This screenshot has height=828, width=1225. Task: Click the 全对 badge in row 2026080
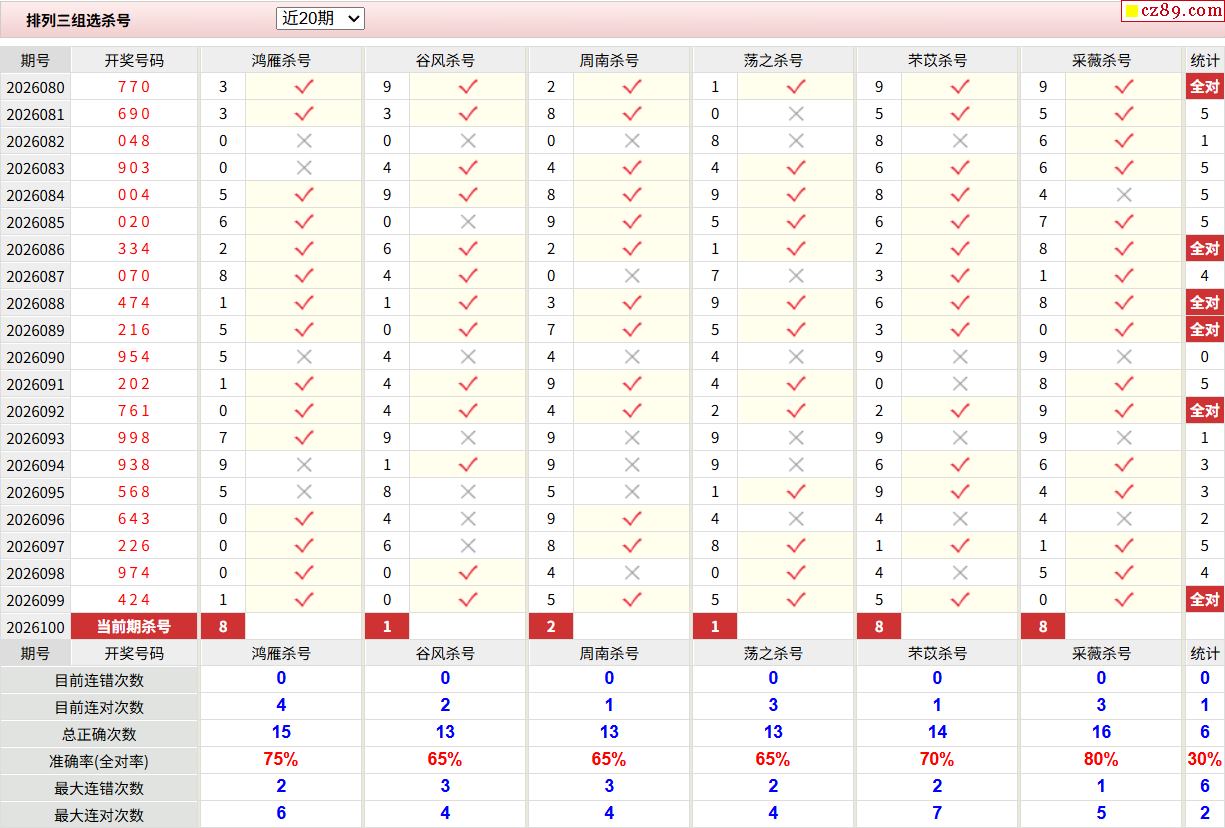tap(1204, 87)
